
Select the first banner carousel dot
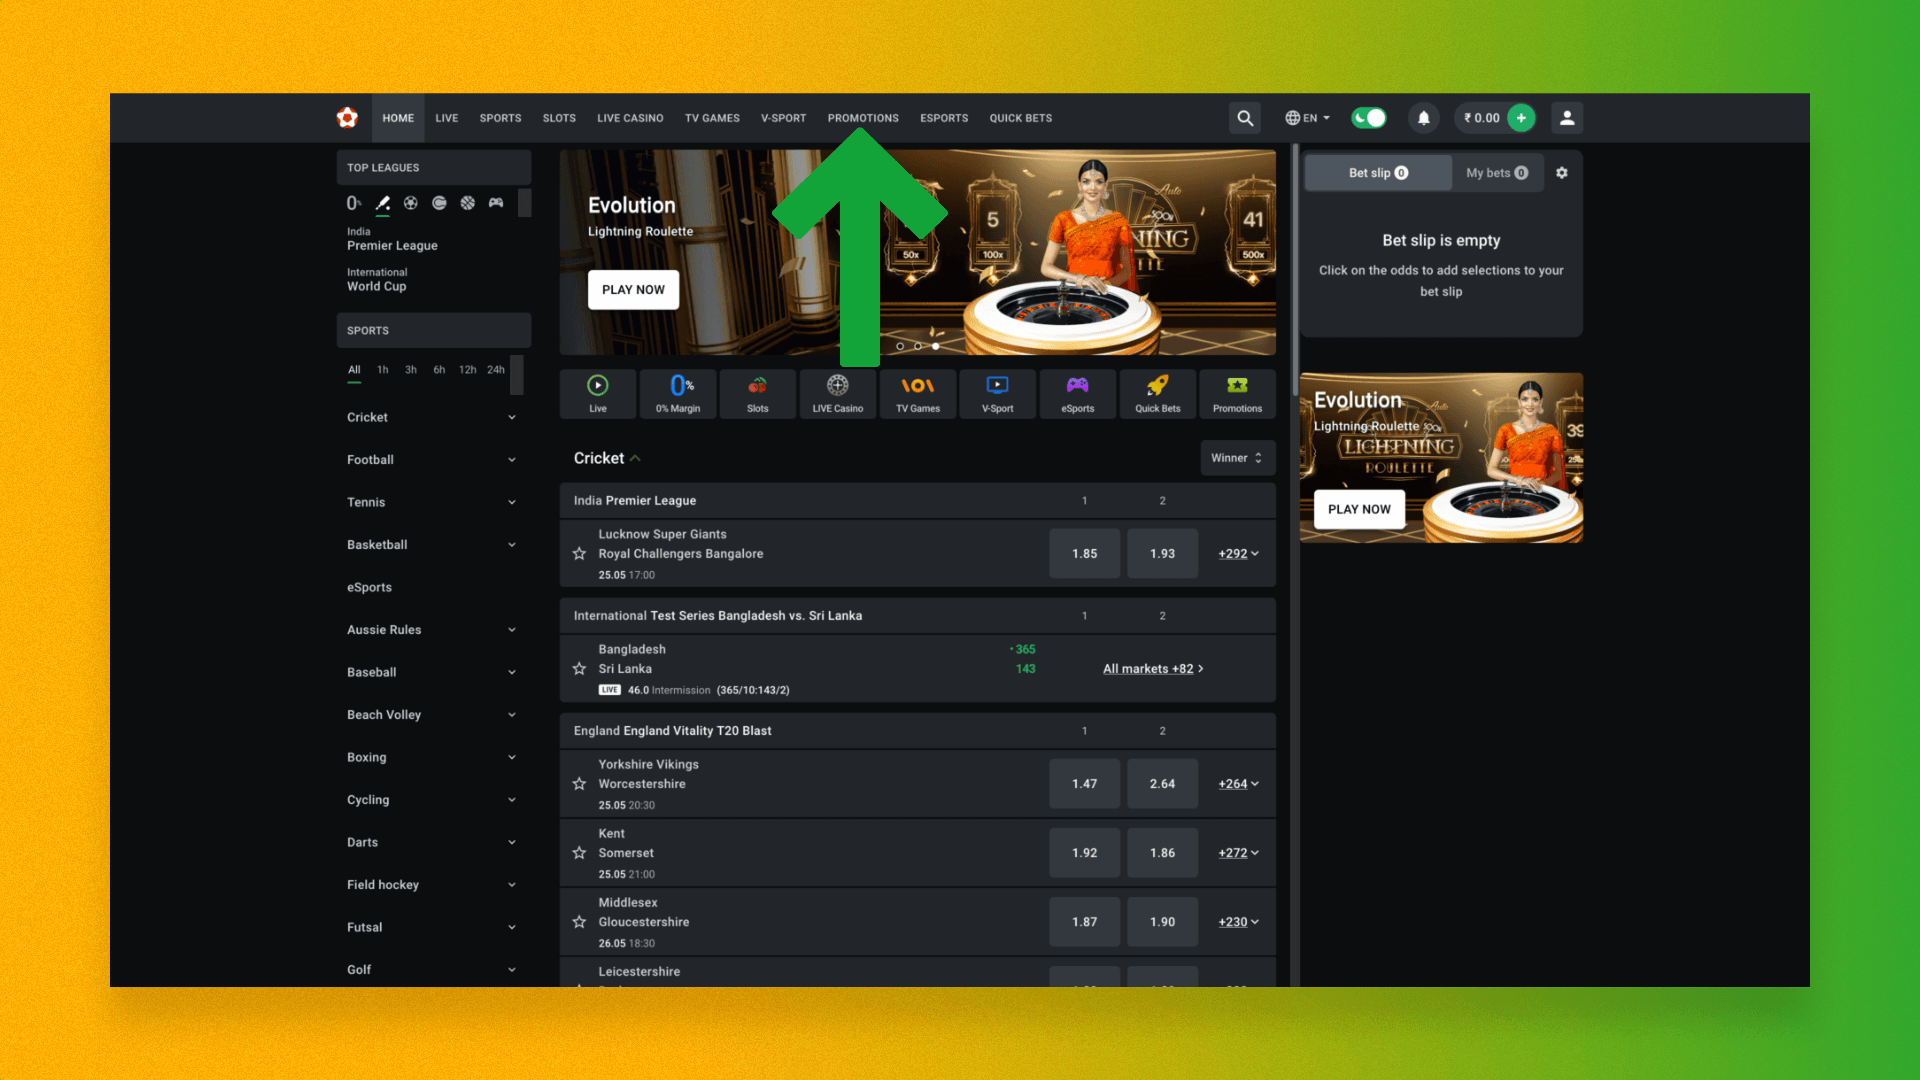tap(900, 346)
